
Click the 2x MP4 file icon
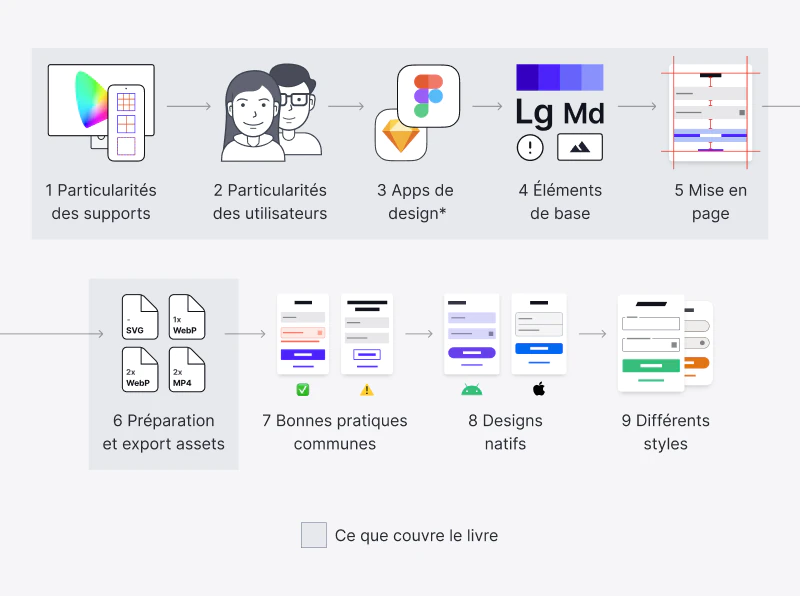[x=187, y=369]
